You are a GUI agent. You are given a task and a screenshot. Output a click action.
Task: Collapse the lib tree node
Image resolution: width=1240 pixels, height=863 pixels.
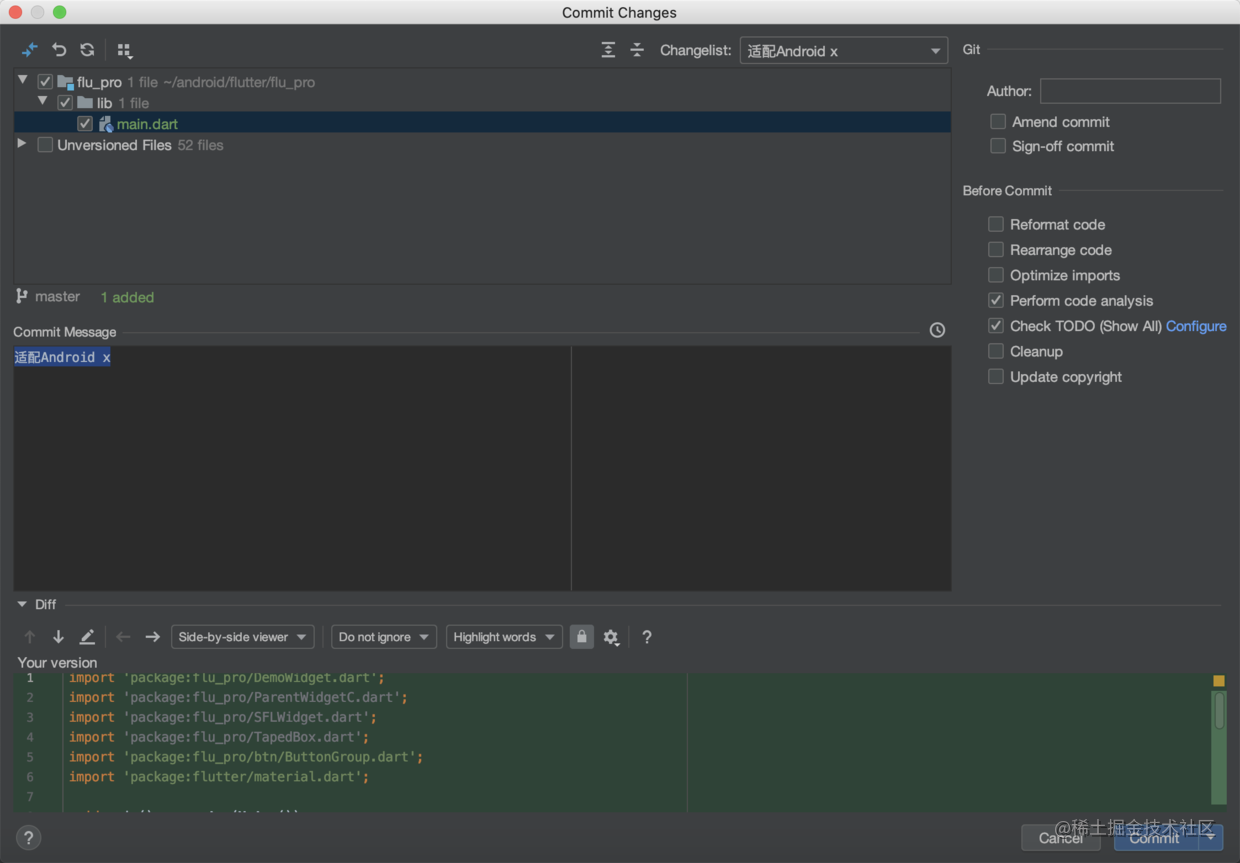(x=43, y=102)
